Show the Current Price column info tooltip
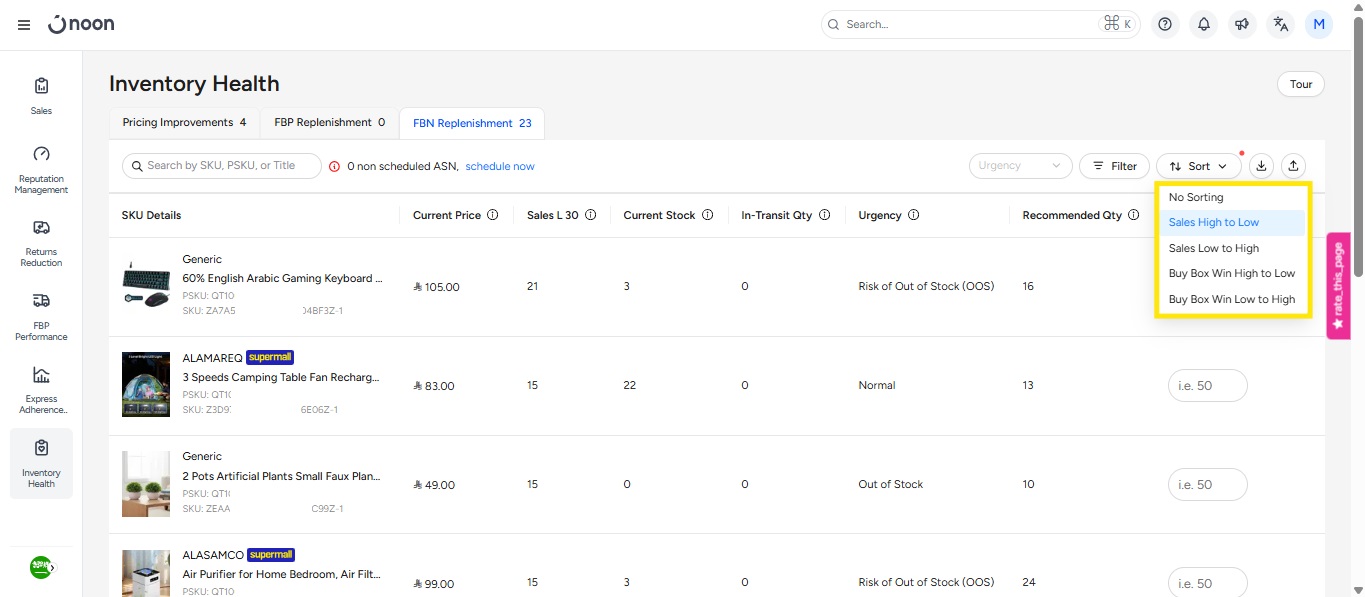Image resolution: width=1365 pixels, height=597 pixels. click(x=493, y=215)
